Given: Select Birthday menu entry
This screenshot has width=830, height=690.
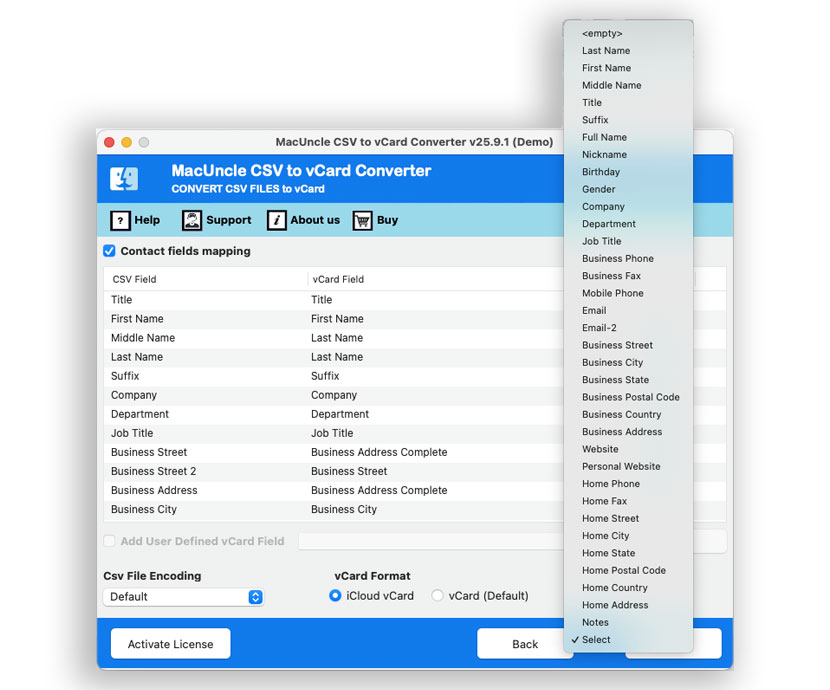Looking at the screenshot, I should coord(628,172).
